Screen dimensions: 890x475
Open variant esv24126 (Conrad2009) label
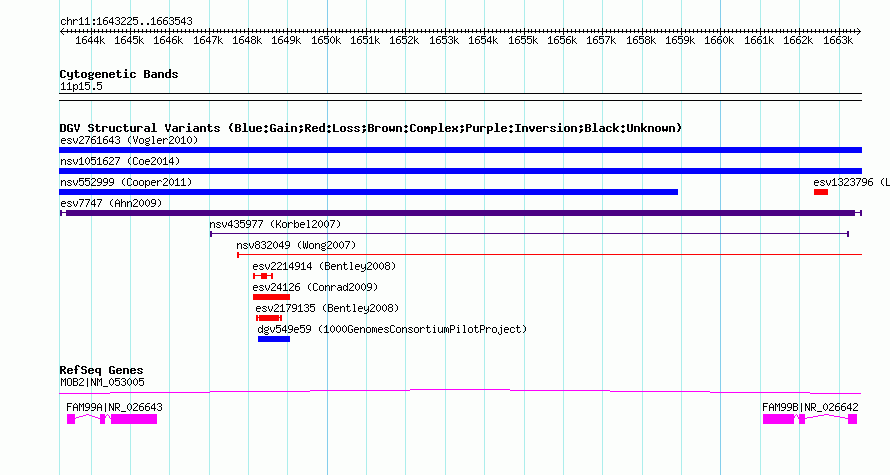[315, 287]
